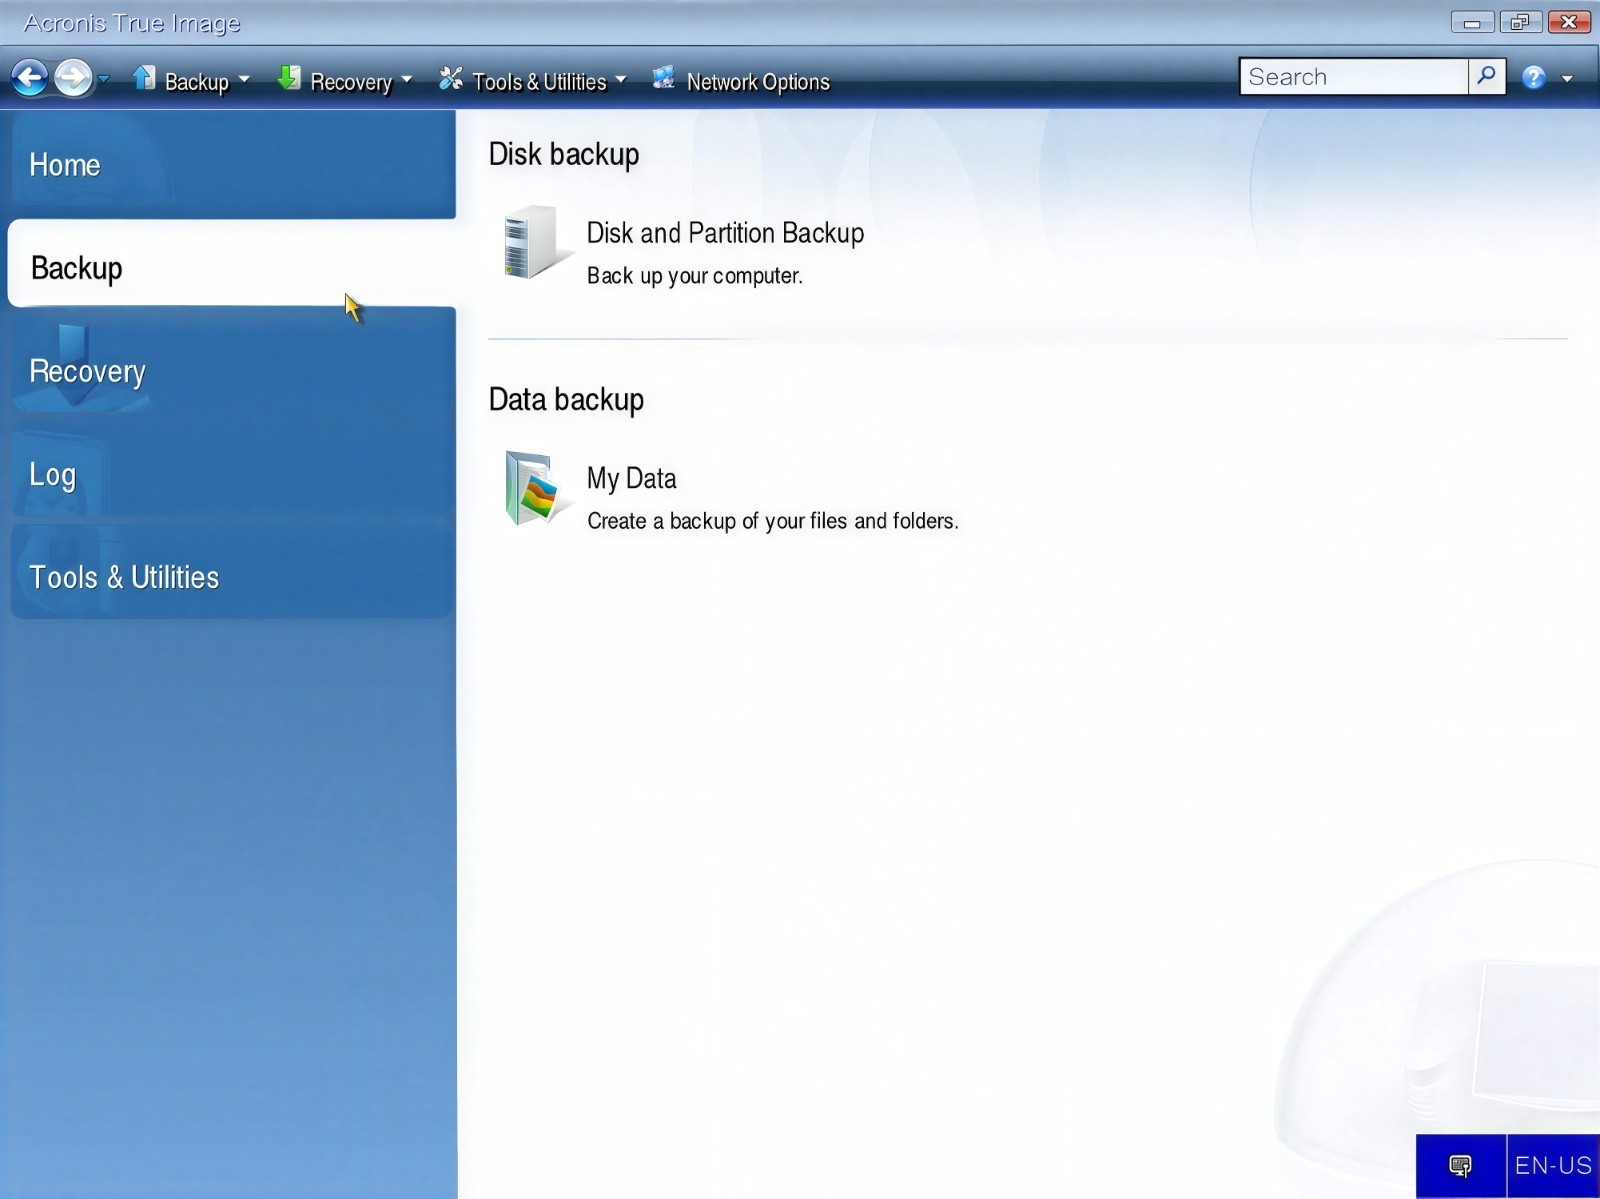Click the on-screen keyboard tray icon
1600x1199 pixels.
[x=1460, y=1166]
